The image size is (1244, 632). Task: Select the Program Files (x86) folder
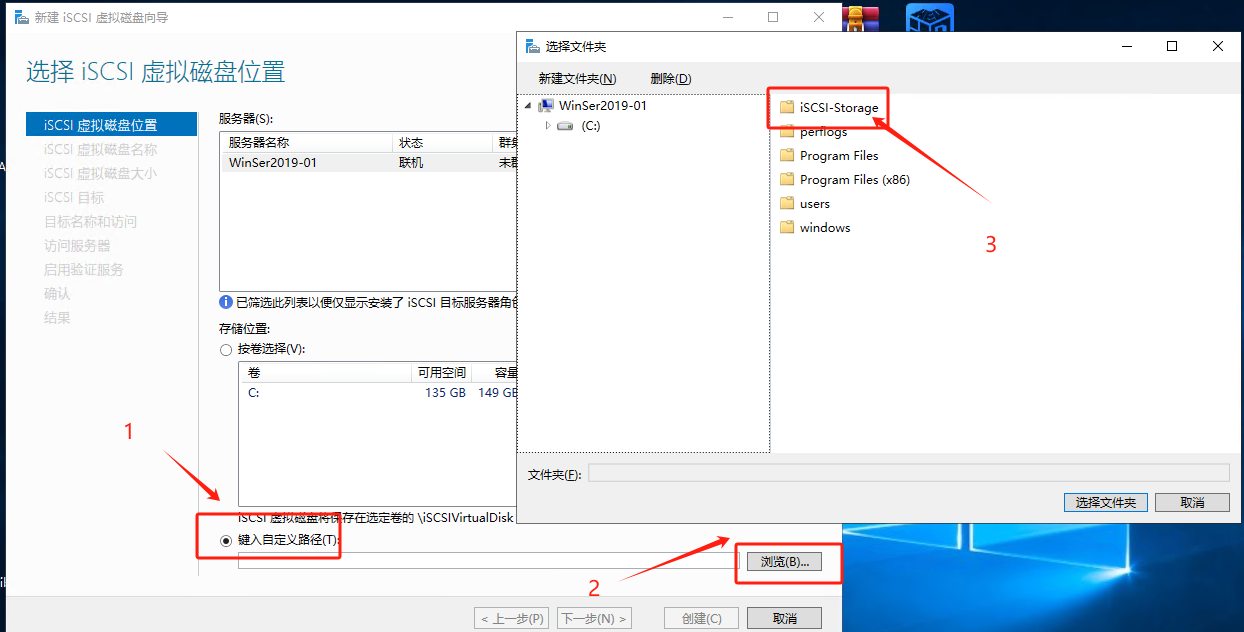click(x=845, y=180)
